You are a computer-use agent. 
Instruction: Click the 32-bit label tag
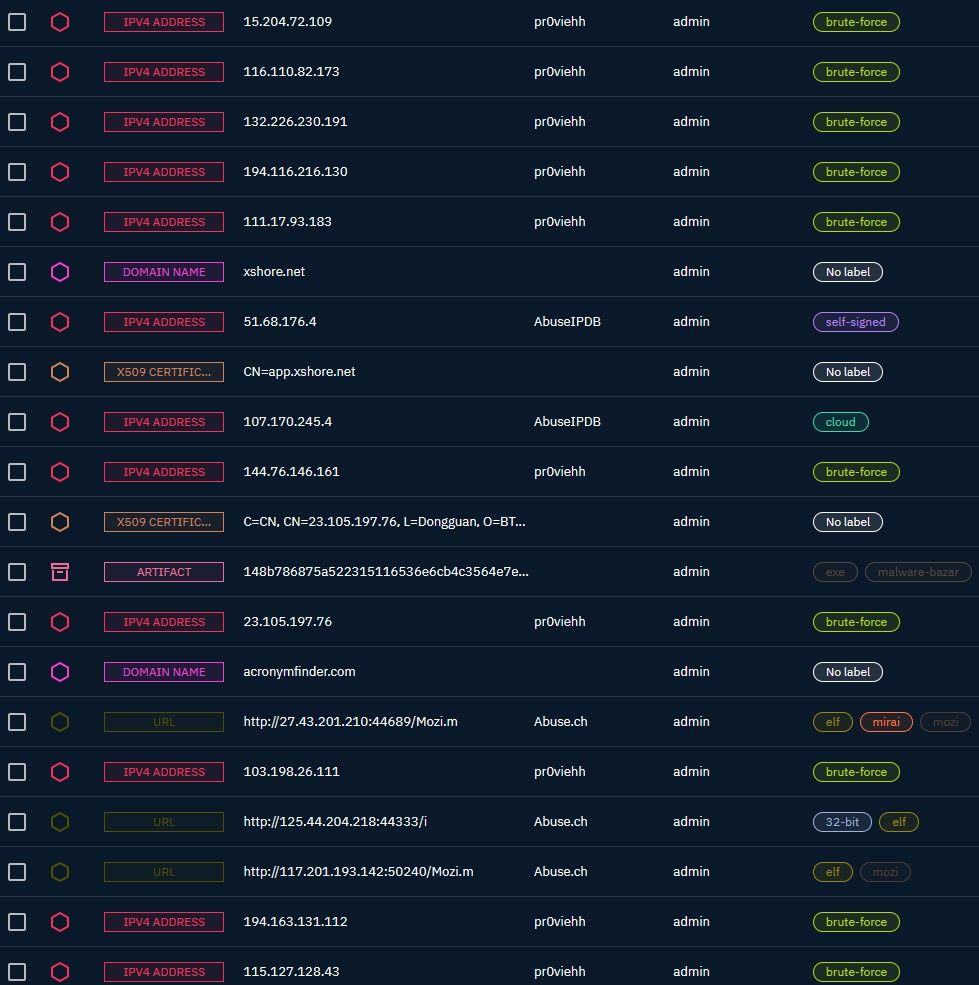(x=842, y=822)
